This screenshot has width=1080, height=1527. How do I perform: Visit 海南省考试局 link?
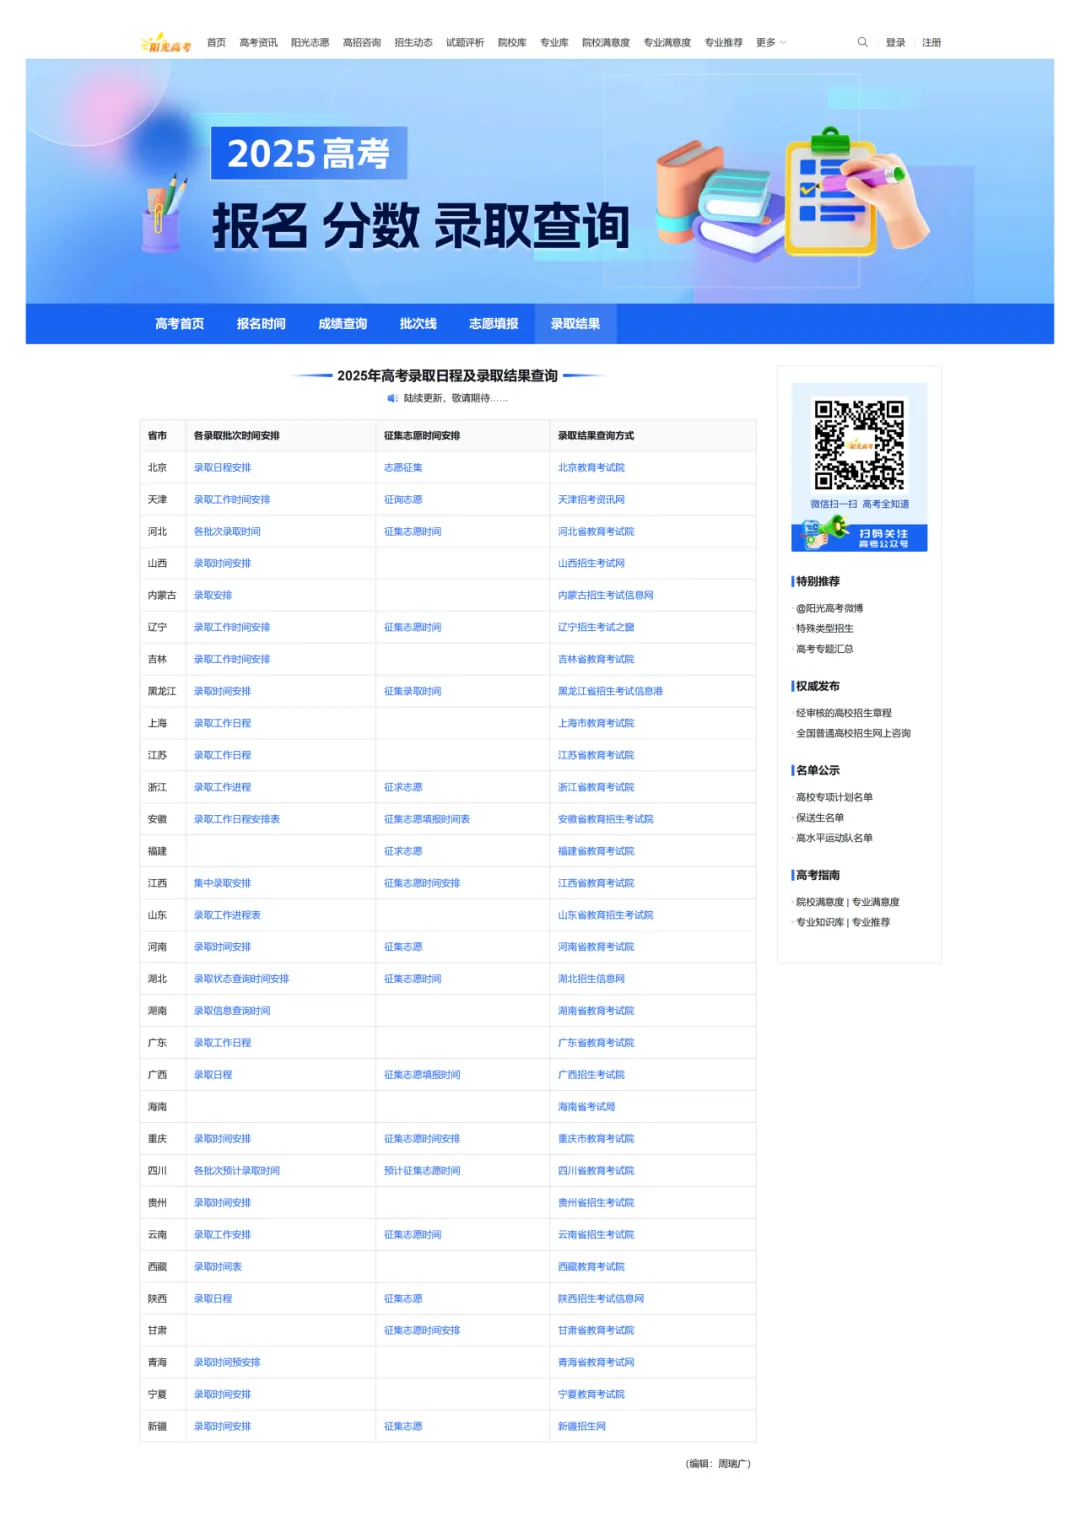[586, 1108]
